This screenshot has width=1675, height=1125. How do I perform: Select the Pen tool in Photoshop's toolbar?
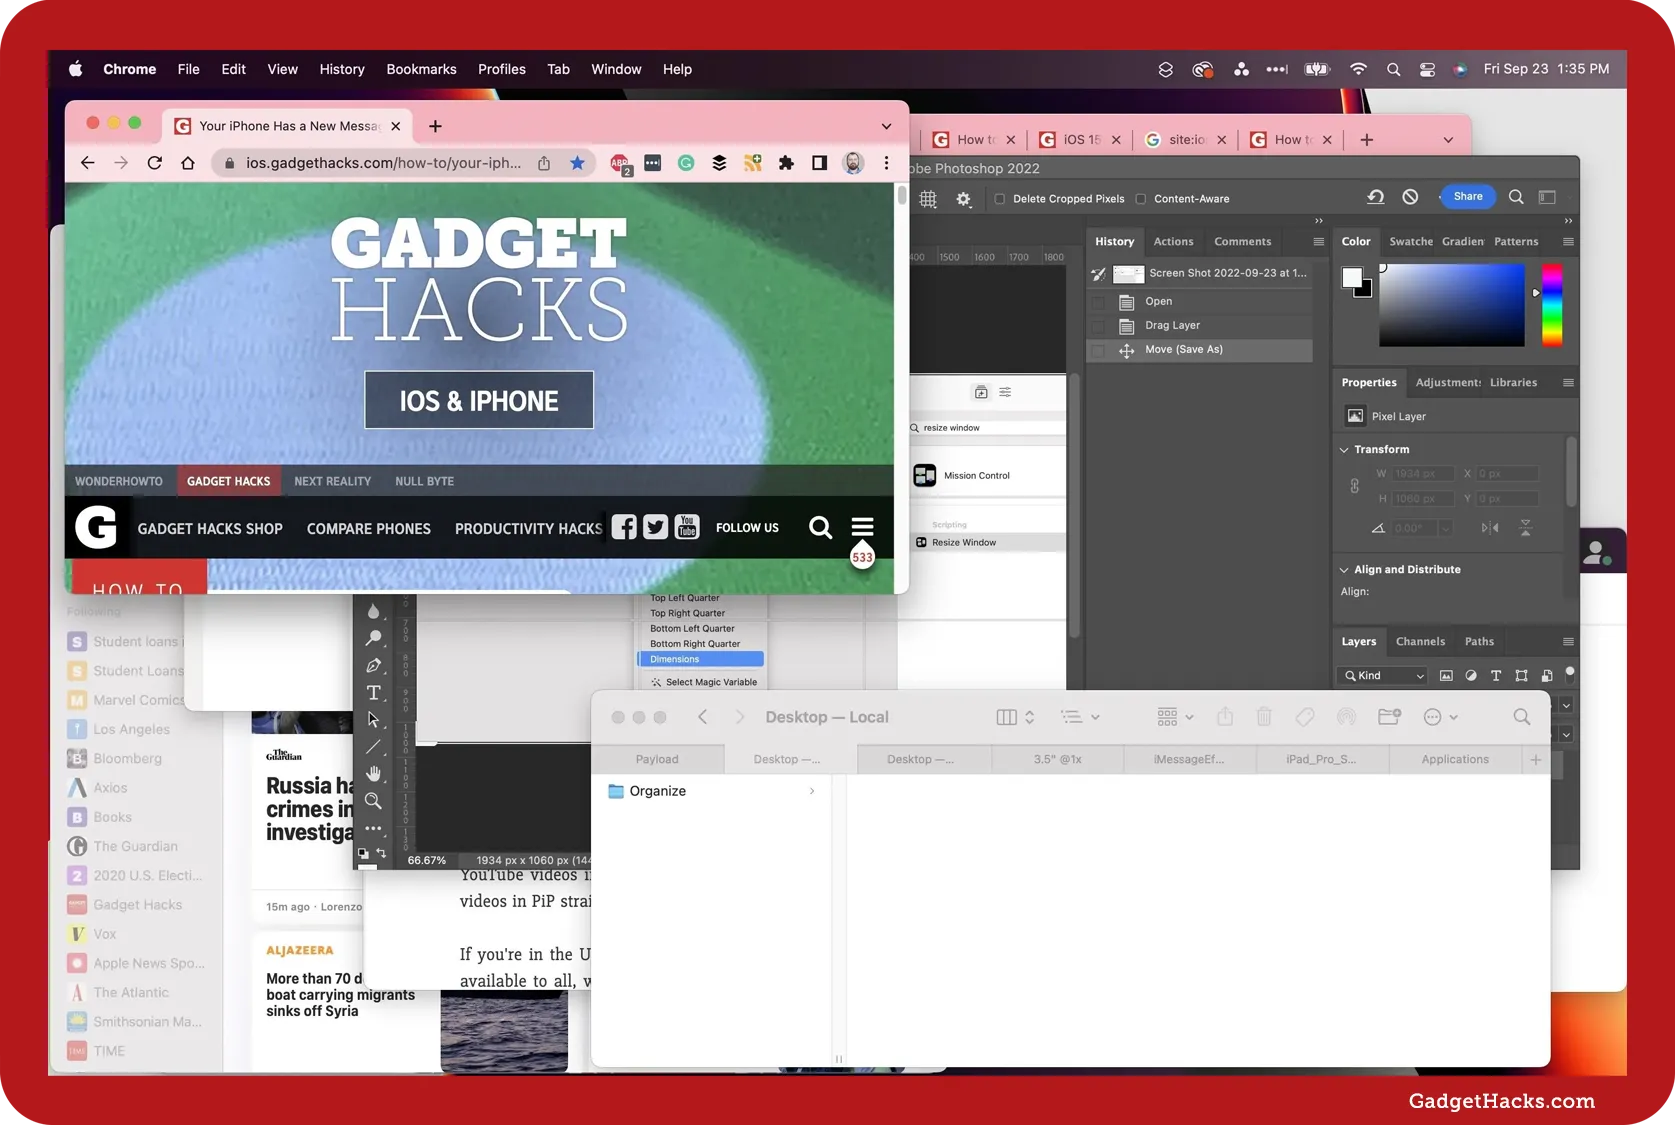click(374, 665)
